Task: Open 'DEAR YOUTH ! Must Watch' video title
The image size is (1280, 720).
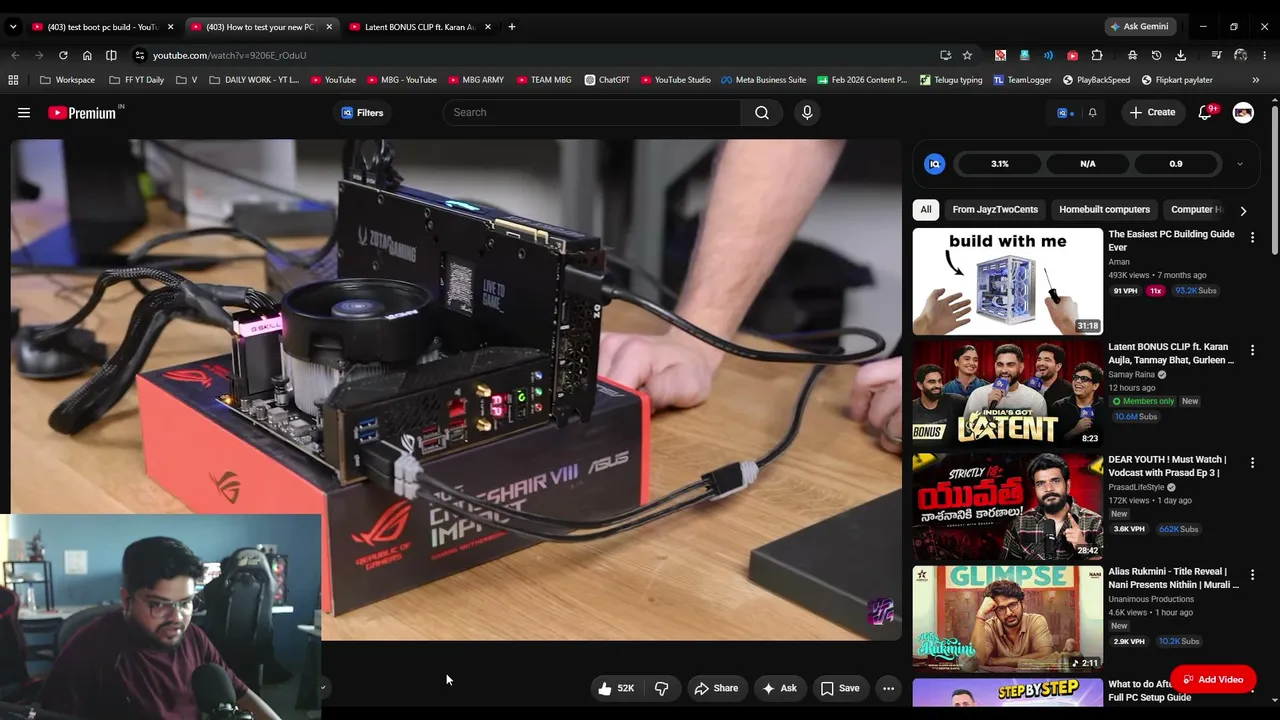Action: tap(1167, 466)
